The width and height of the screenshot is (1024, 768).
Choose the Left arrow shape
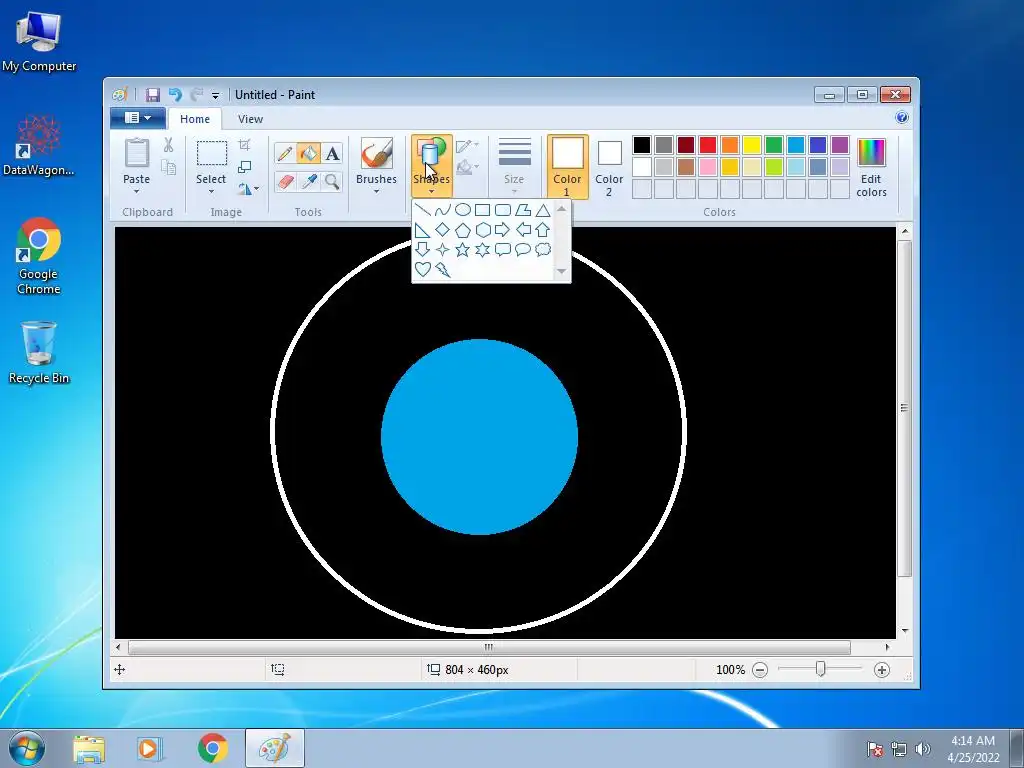(x=522, y=230)
